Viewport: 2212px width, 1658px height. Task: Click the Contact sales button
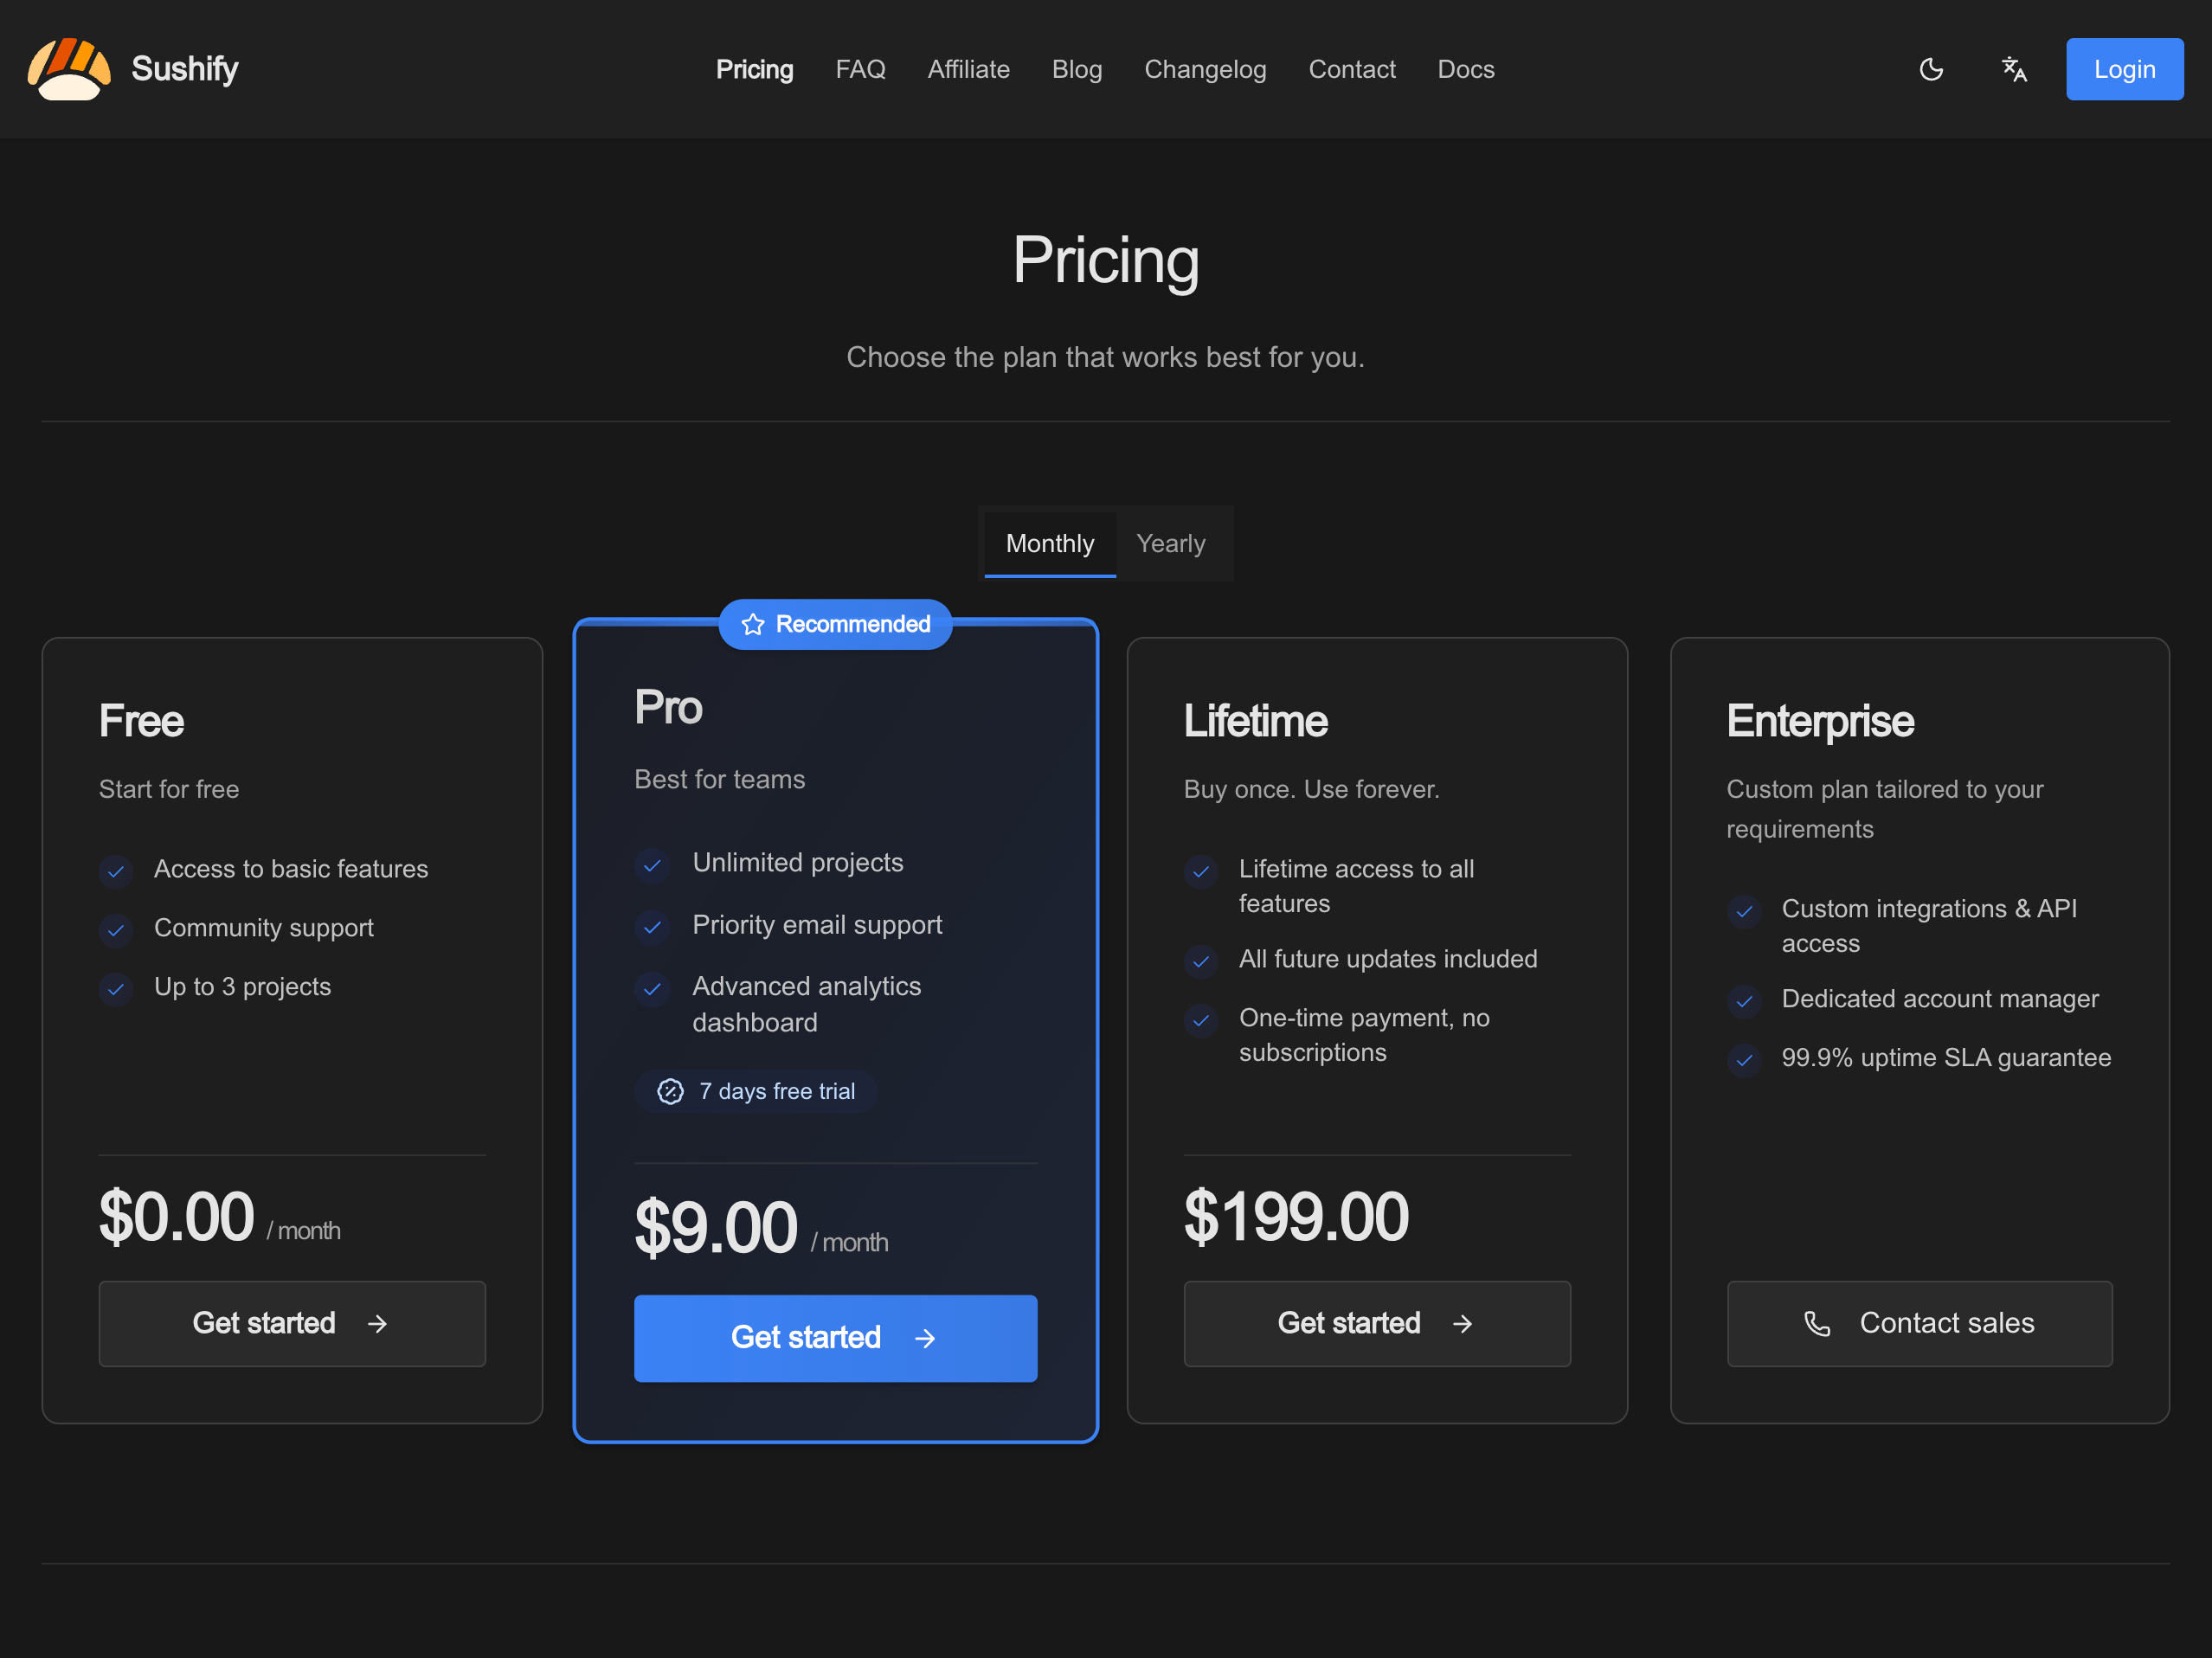[x=1919, y=1323]
